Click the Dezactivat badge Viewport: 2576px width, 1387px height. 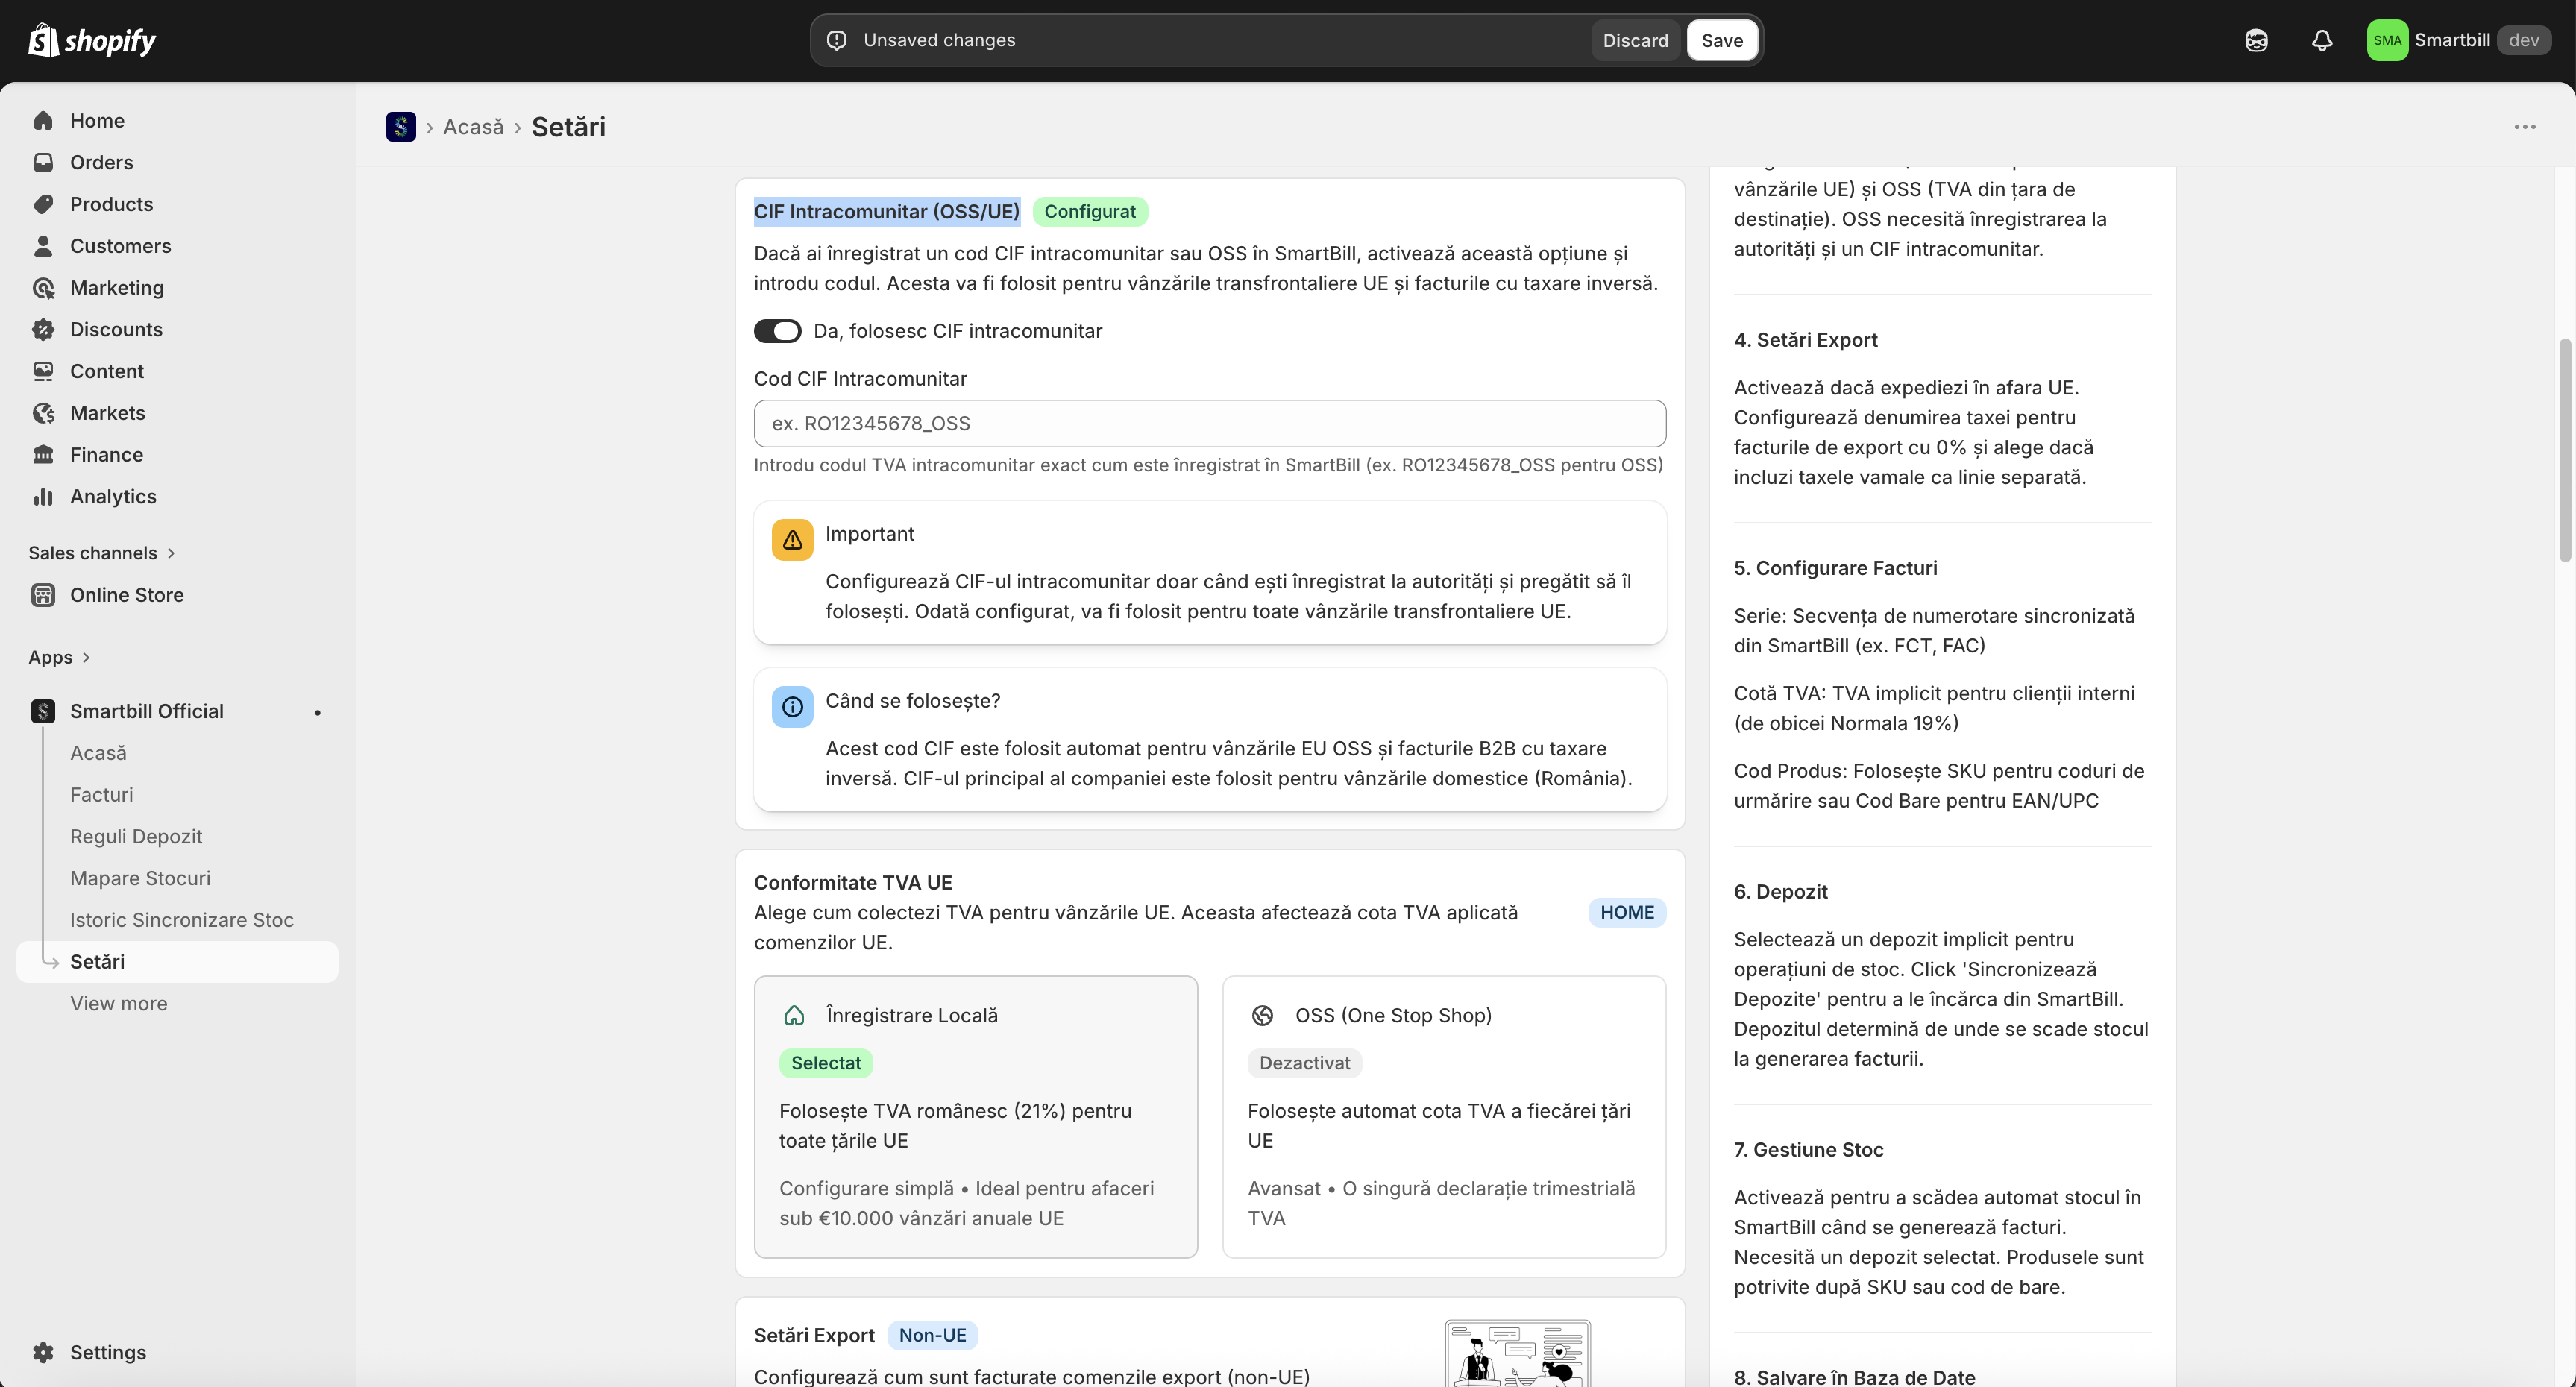1304,1063
